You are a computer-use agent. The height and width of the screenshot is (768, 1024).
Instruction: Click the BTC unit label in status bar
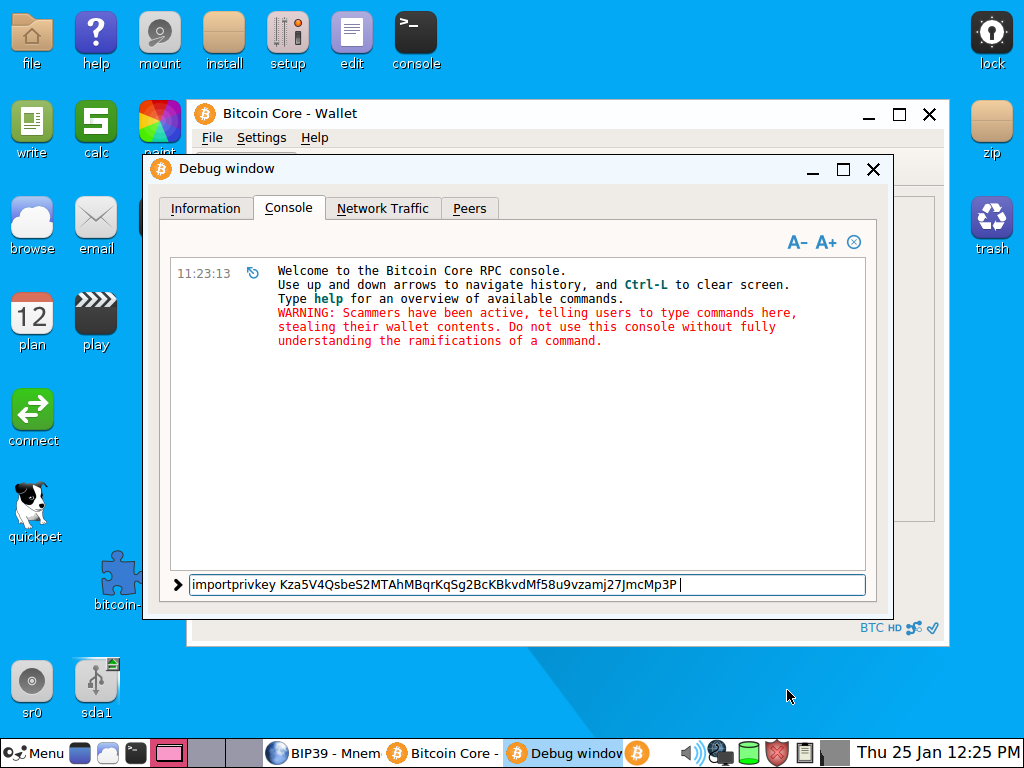tap(872, 628)
